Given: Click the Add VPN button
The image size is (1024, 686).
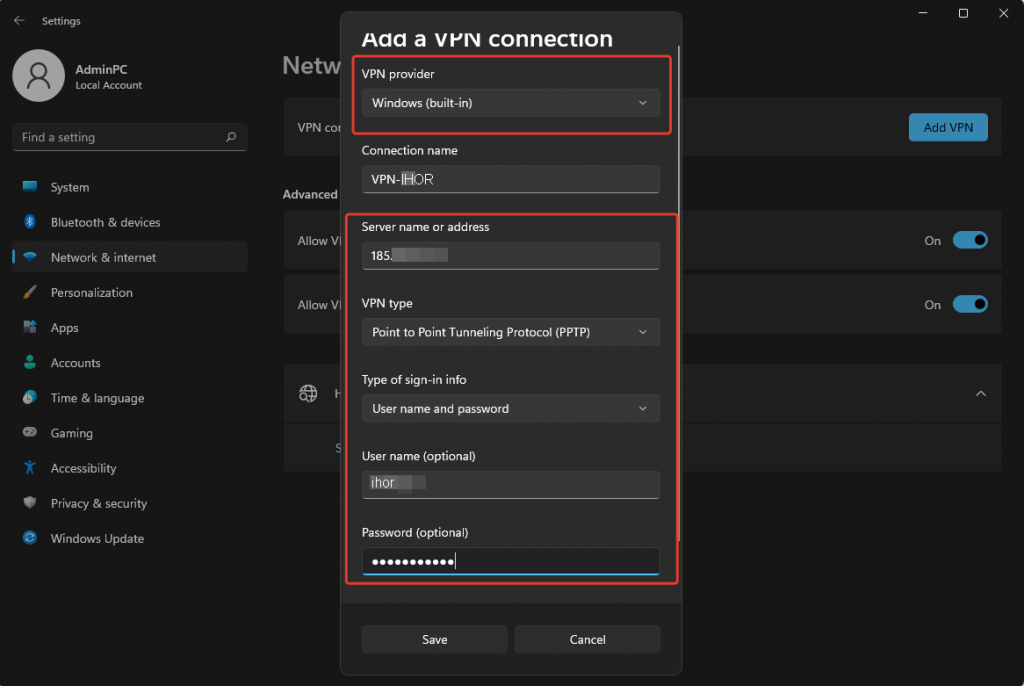Looking at the screenshot, I should click(x=948, y=127).
